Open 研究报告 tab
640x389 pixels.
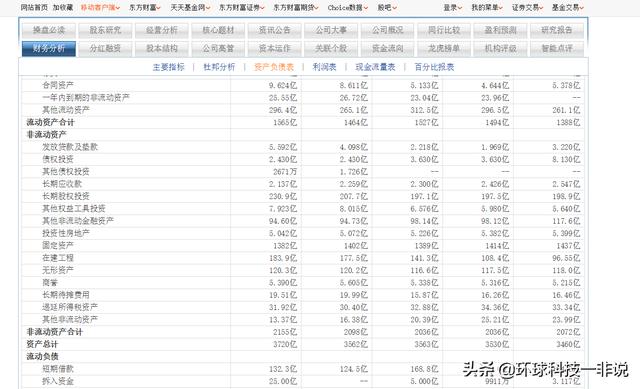pos(557,30)
